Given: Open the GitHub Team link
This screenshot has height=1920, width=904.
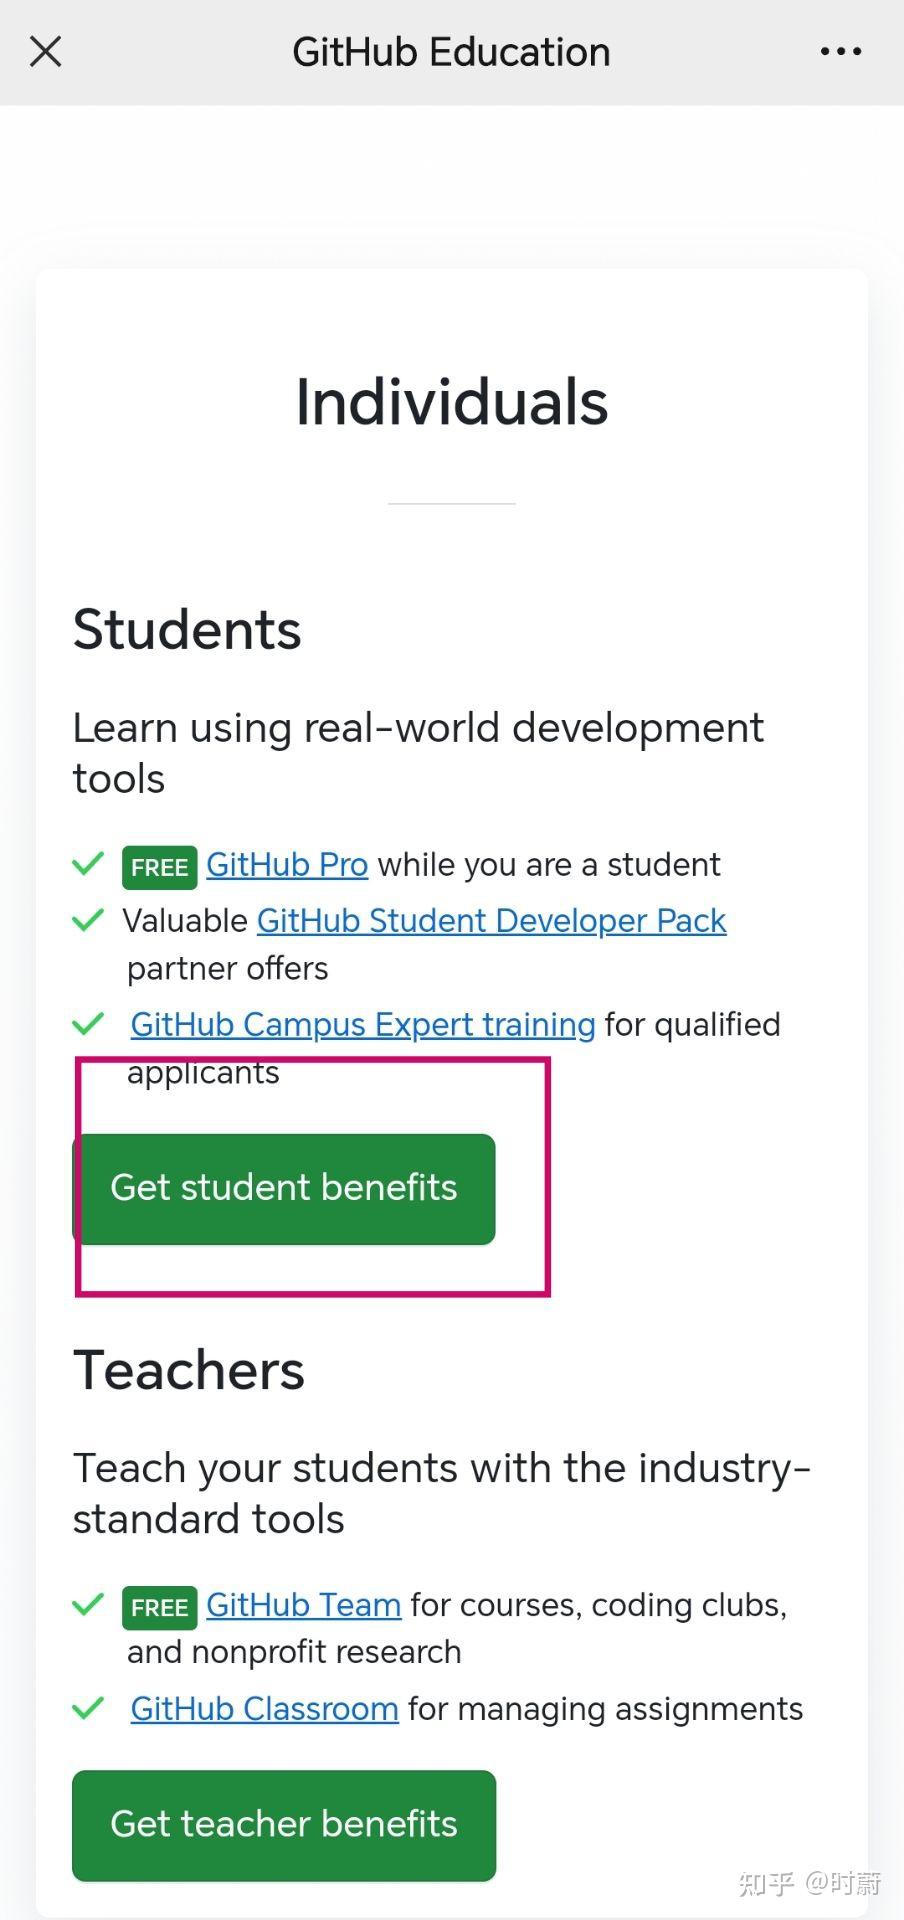Looking at the screenshot, I should 303,1605.
